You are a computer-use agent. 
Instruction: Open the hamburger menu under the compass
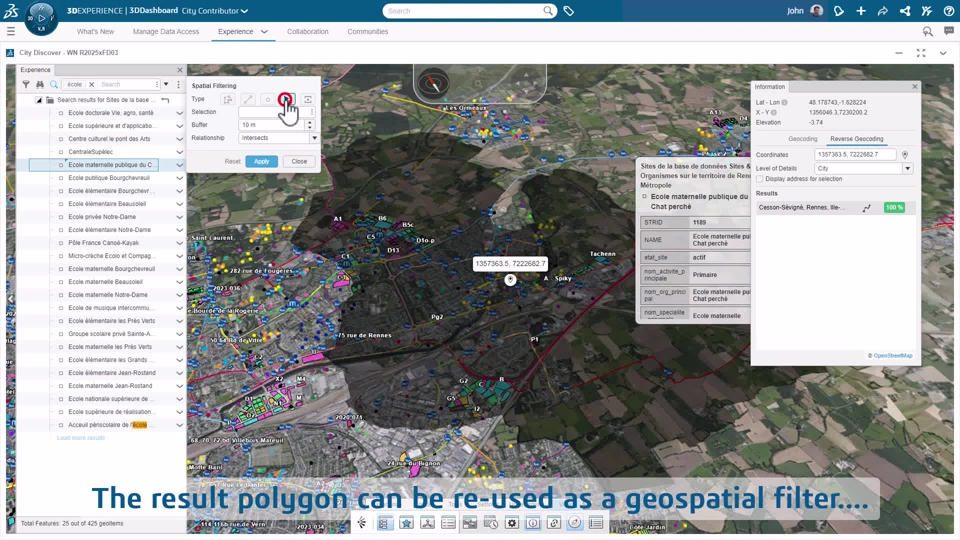click(x=11, y=31)
